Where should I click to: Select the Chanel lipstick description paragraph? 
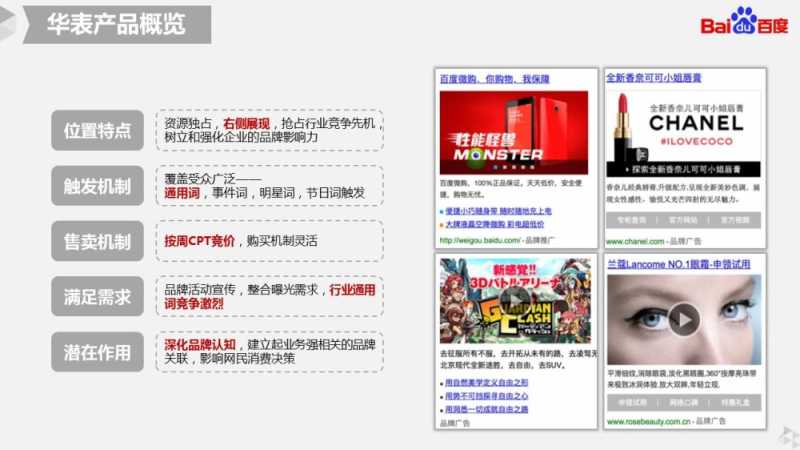(x=683, y=193)
